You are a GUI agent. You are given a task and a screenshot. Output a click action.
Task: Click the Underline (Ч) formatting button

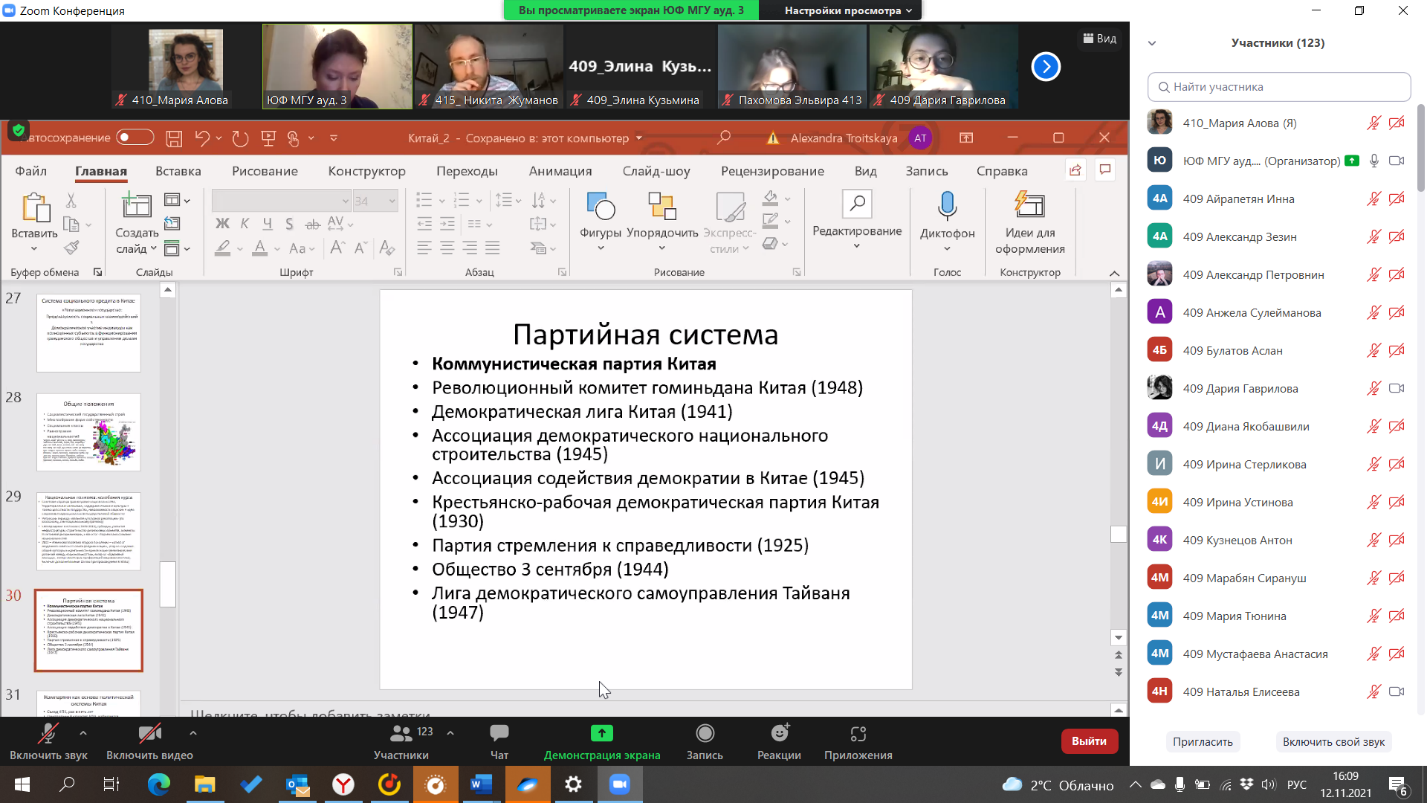pos(268,223)
